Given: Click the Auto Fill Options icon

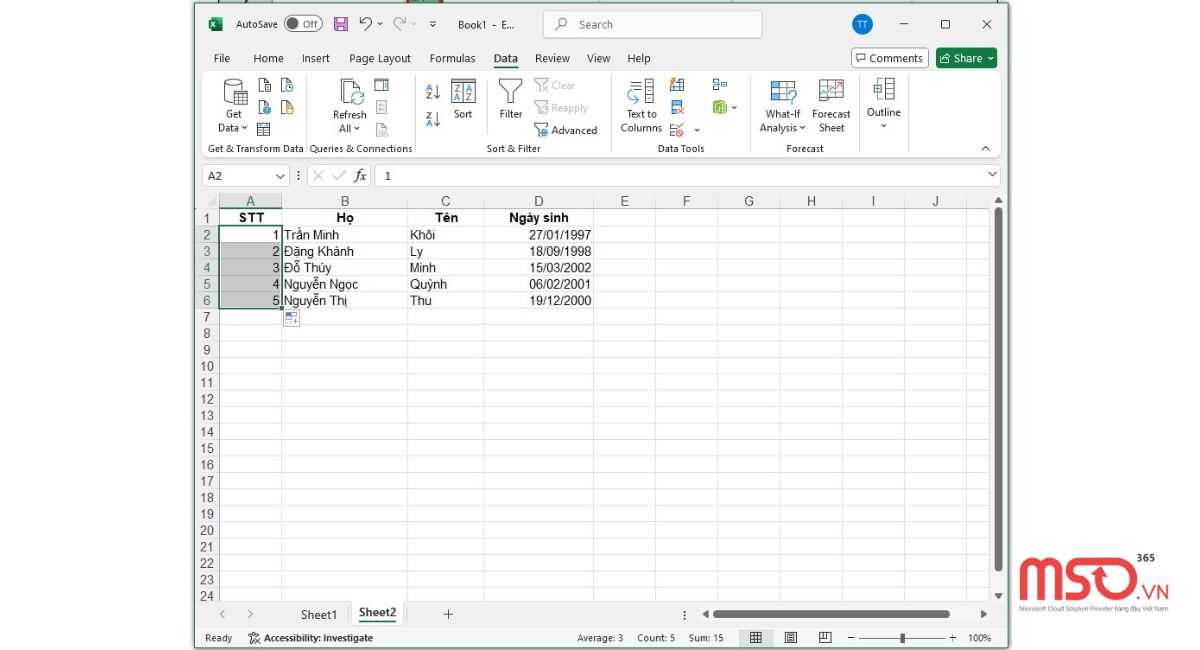Looking at the screenshot, I should pyautogui.click(x=291, y=318).
